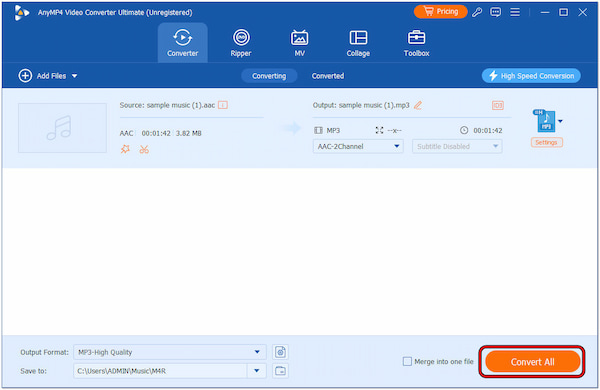Click the pencil rename output icon
The width and height of the screenshot is (600, 390).
[418, 105]
